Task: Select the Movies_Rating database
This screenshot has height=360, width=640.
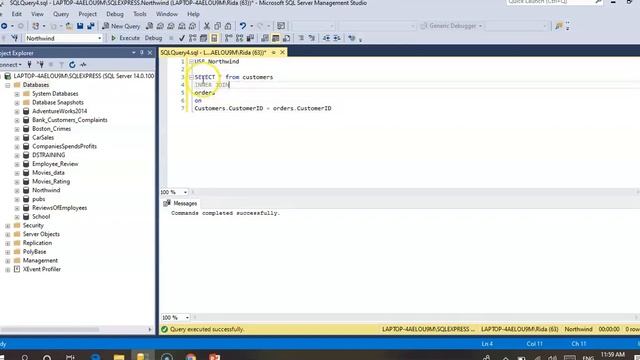Action: pos(51,181)
